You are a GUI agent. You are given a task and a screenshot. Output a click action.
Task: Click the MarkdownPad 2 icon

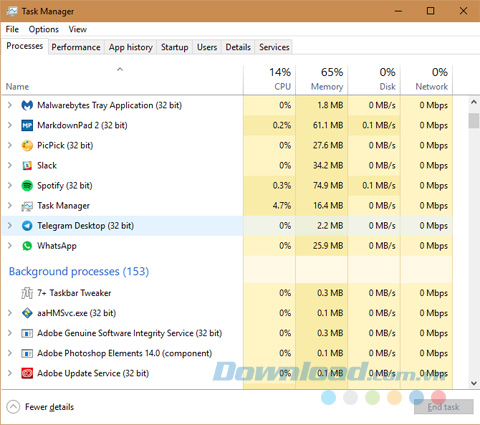[27, 125]
